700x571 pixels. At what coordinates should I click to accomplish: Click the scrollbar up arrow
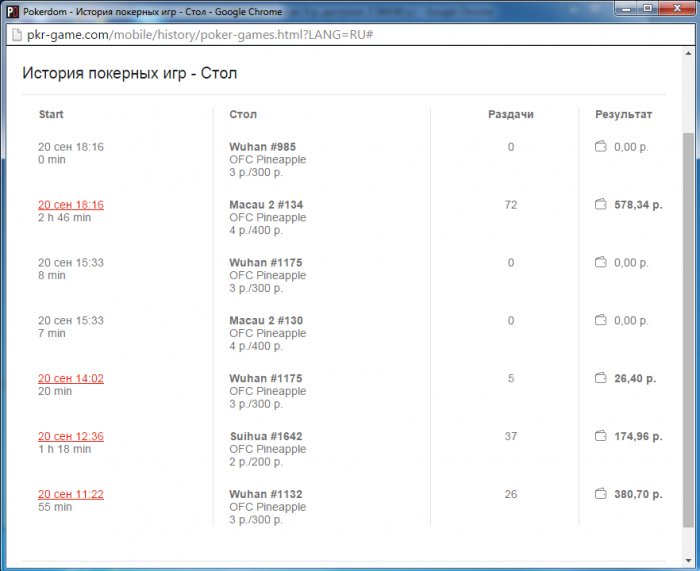688,54
